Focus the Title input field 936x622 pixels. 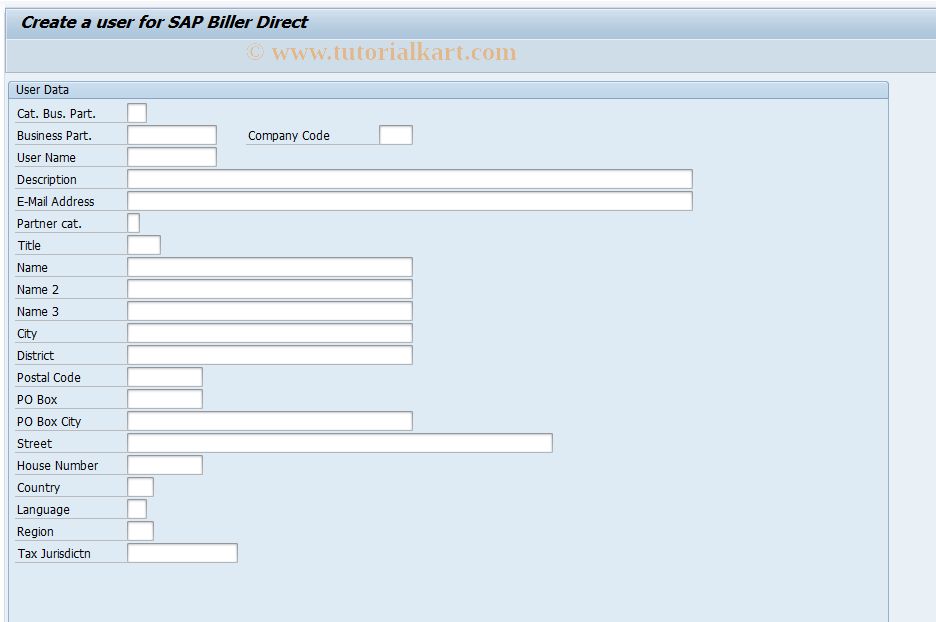click(x=144, y=245)
